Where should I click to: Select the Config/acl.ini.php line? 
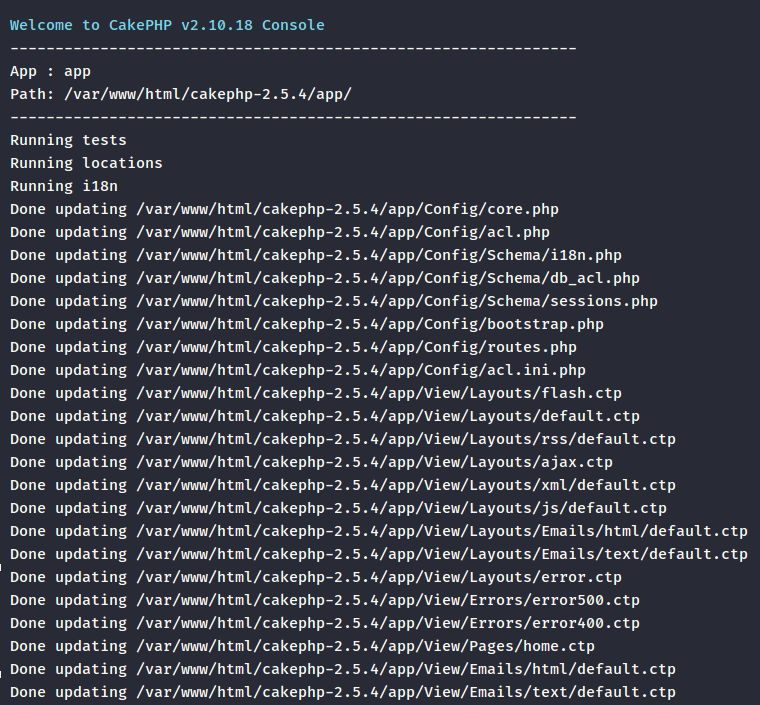coord(297,370)
